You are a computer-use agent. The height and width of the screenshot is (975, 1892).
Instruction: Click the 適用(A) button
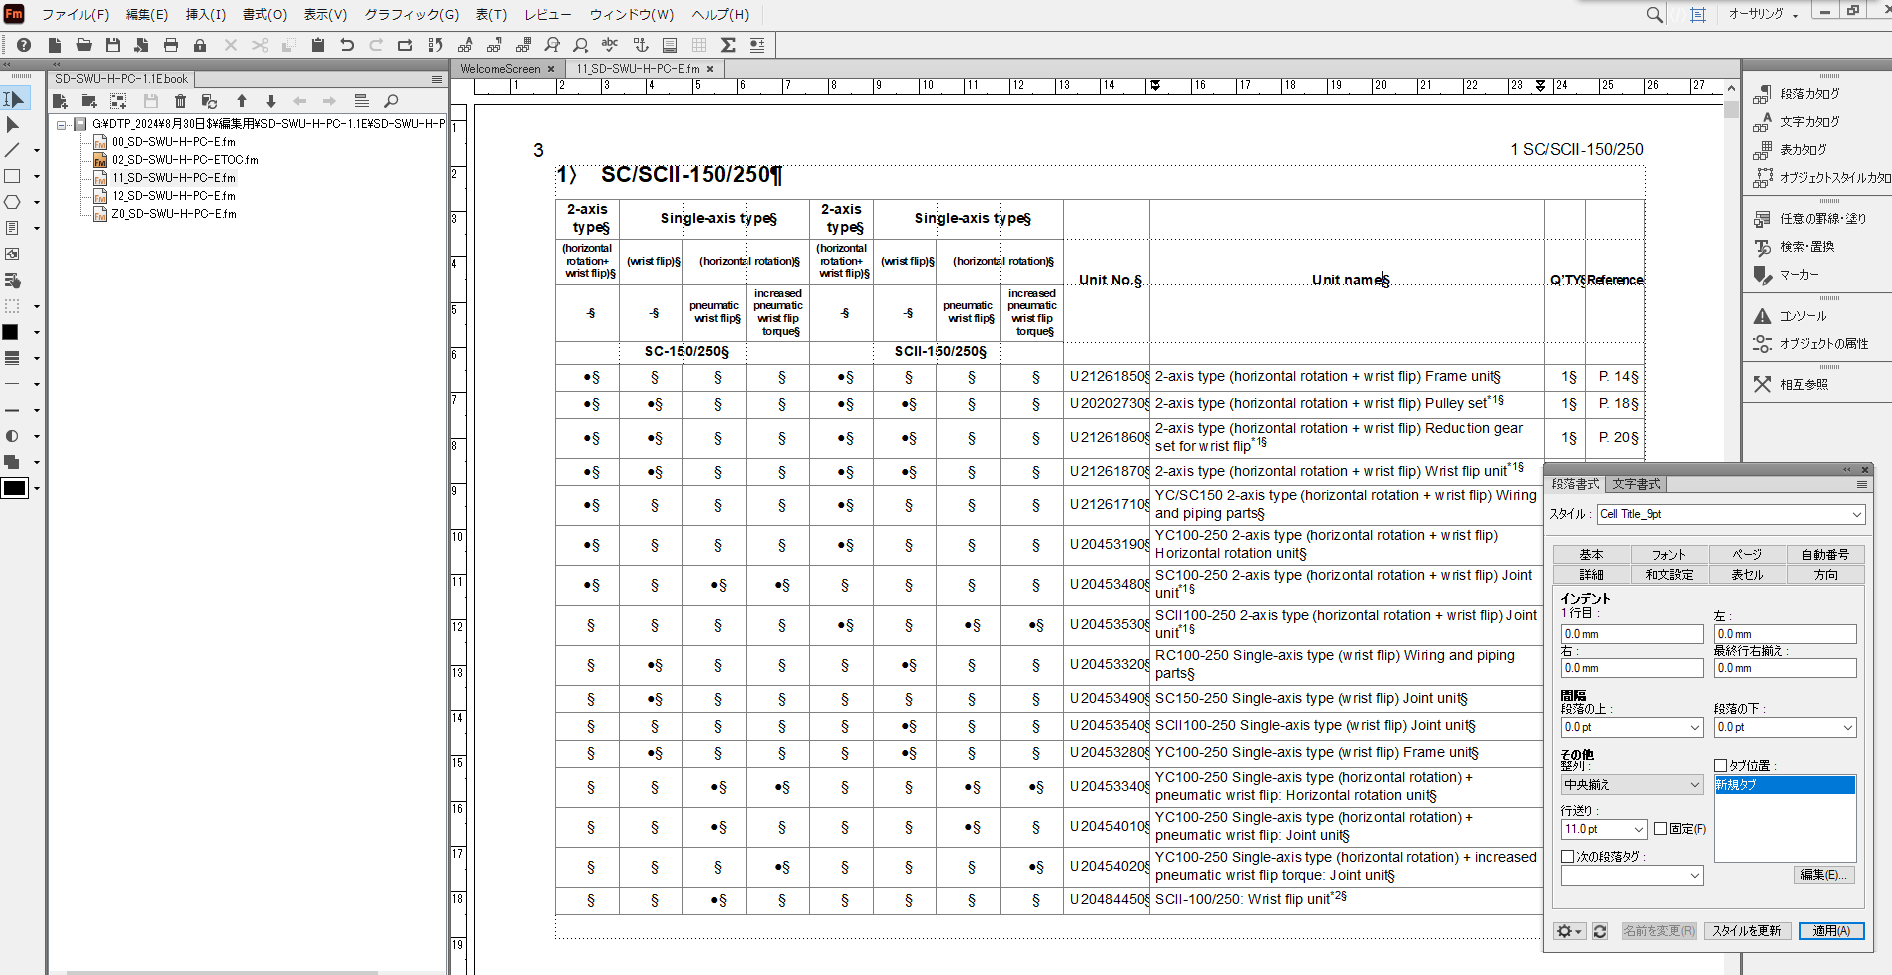[x=1831, y=931]
